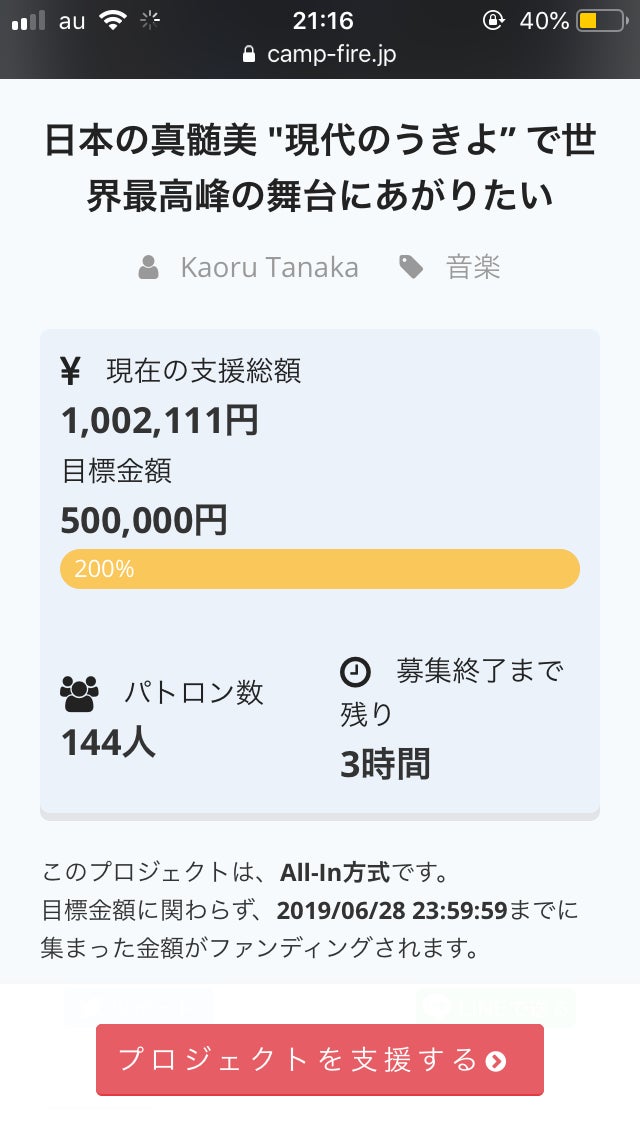
Task: Tap the プロジェクトを支援する button
Action: 320,1060
